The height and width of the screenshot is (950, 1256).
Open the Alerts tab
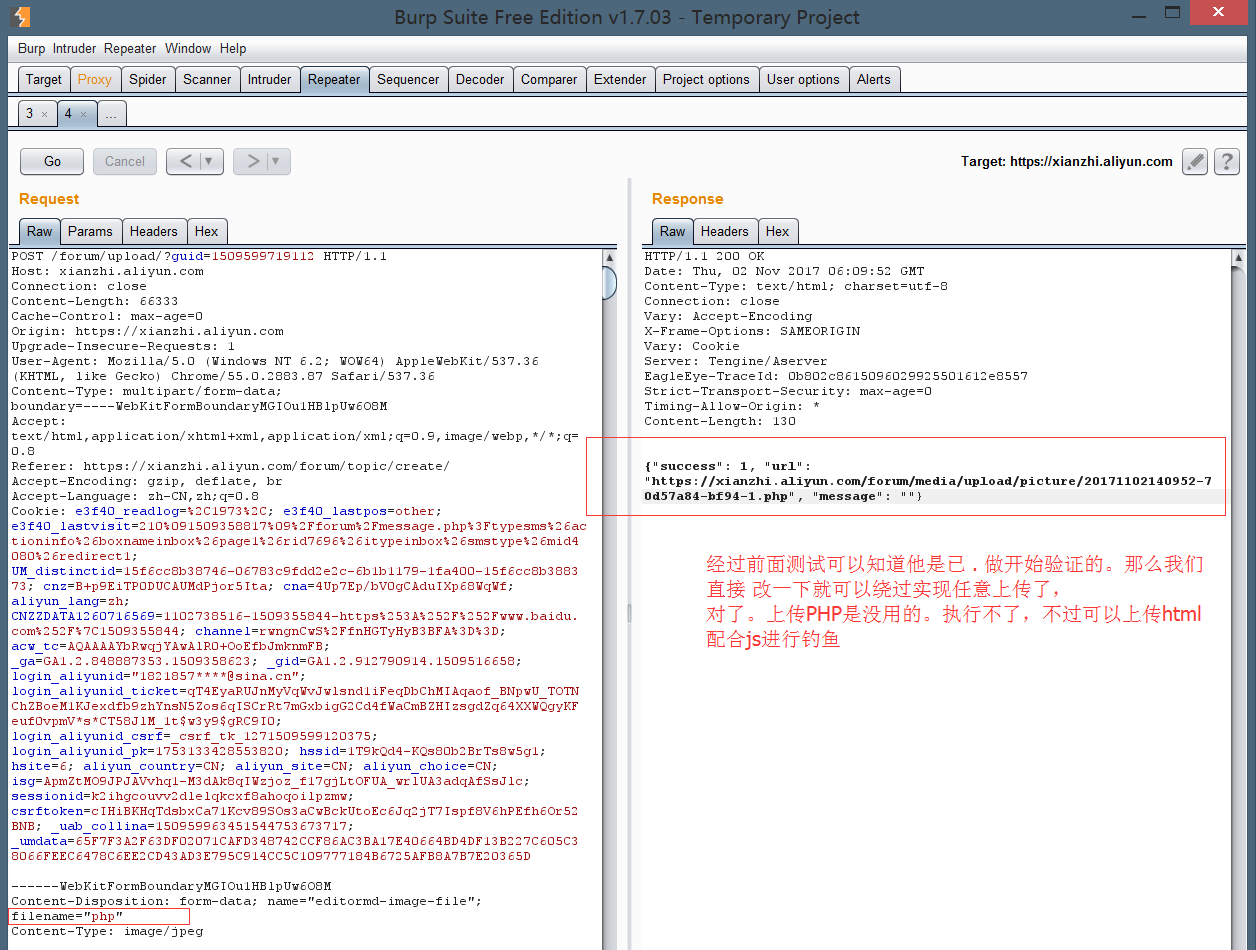click(873, 80)
